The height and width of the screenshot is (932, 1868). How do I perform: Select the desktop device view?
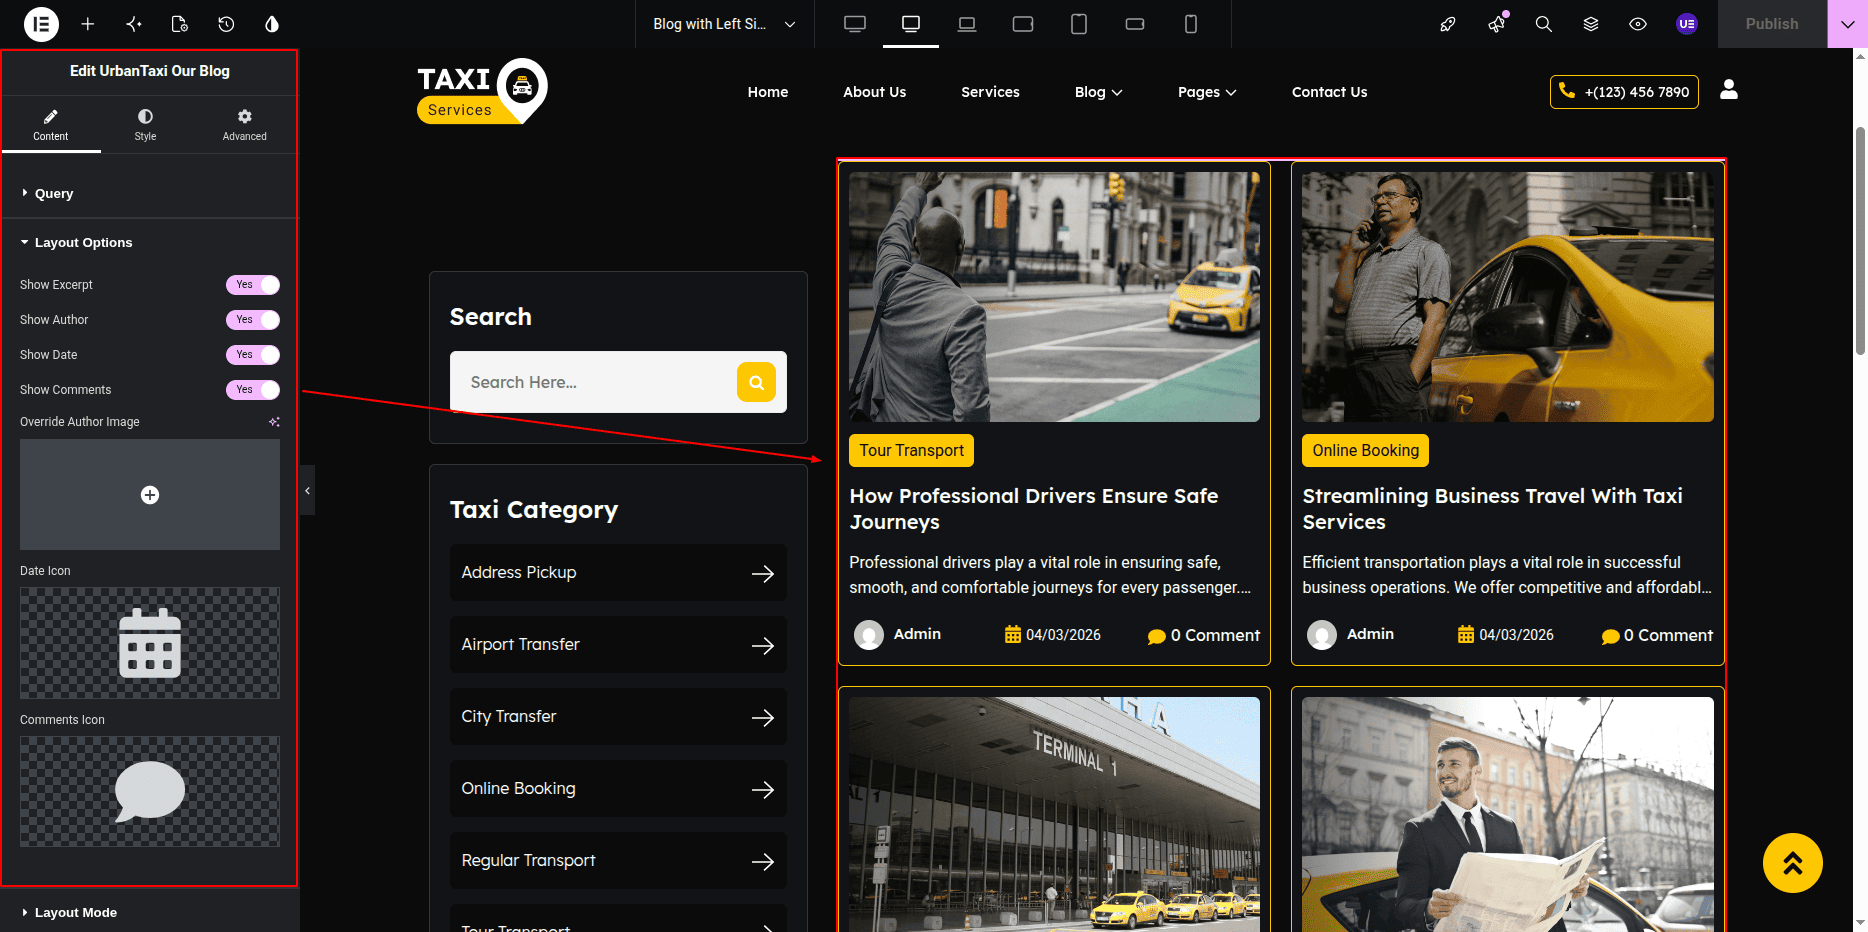click(x=911, y=24)
